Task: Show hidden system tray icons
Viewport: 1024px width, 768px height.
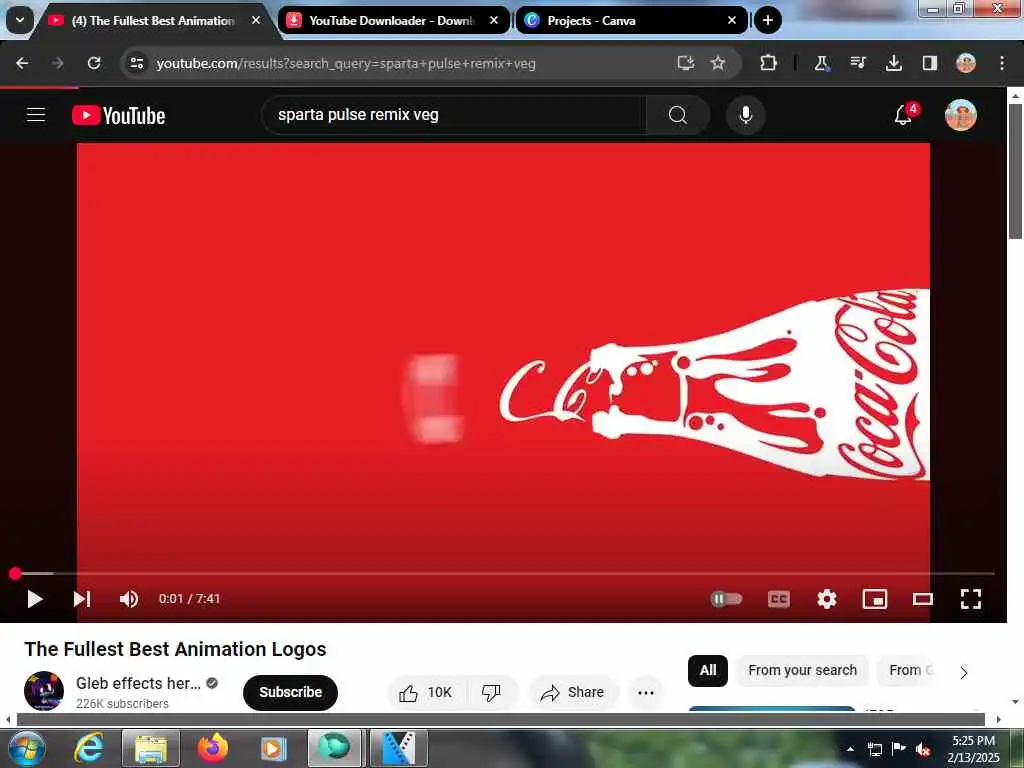Action: (x=850, y=749)
